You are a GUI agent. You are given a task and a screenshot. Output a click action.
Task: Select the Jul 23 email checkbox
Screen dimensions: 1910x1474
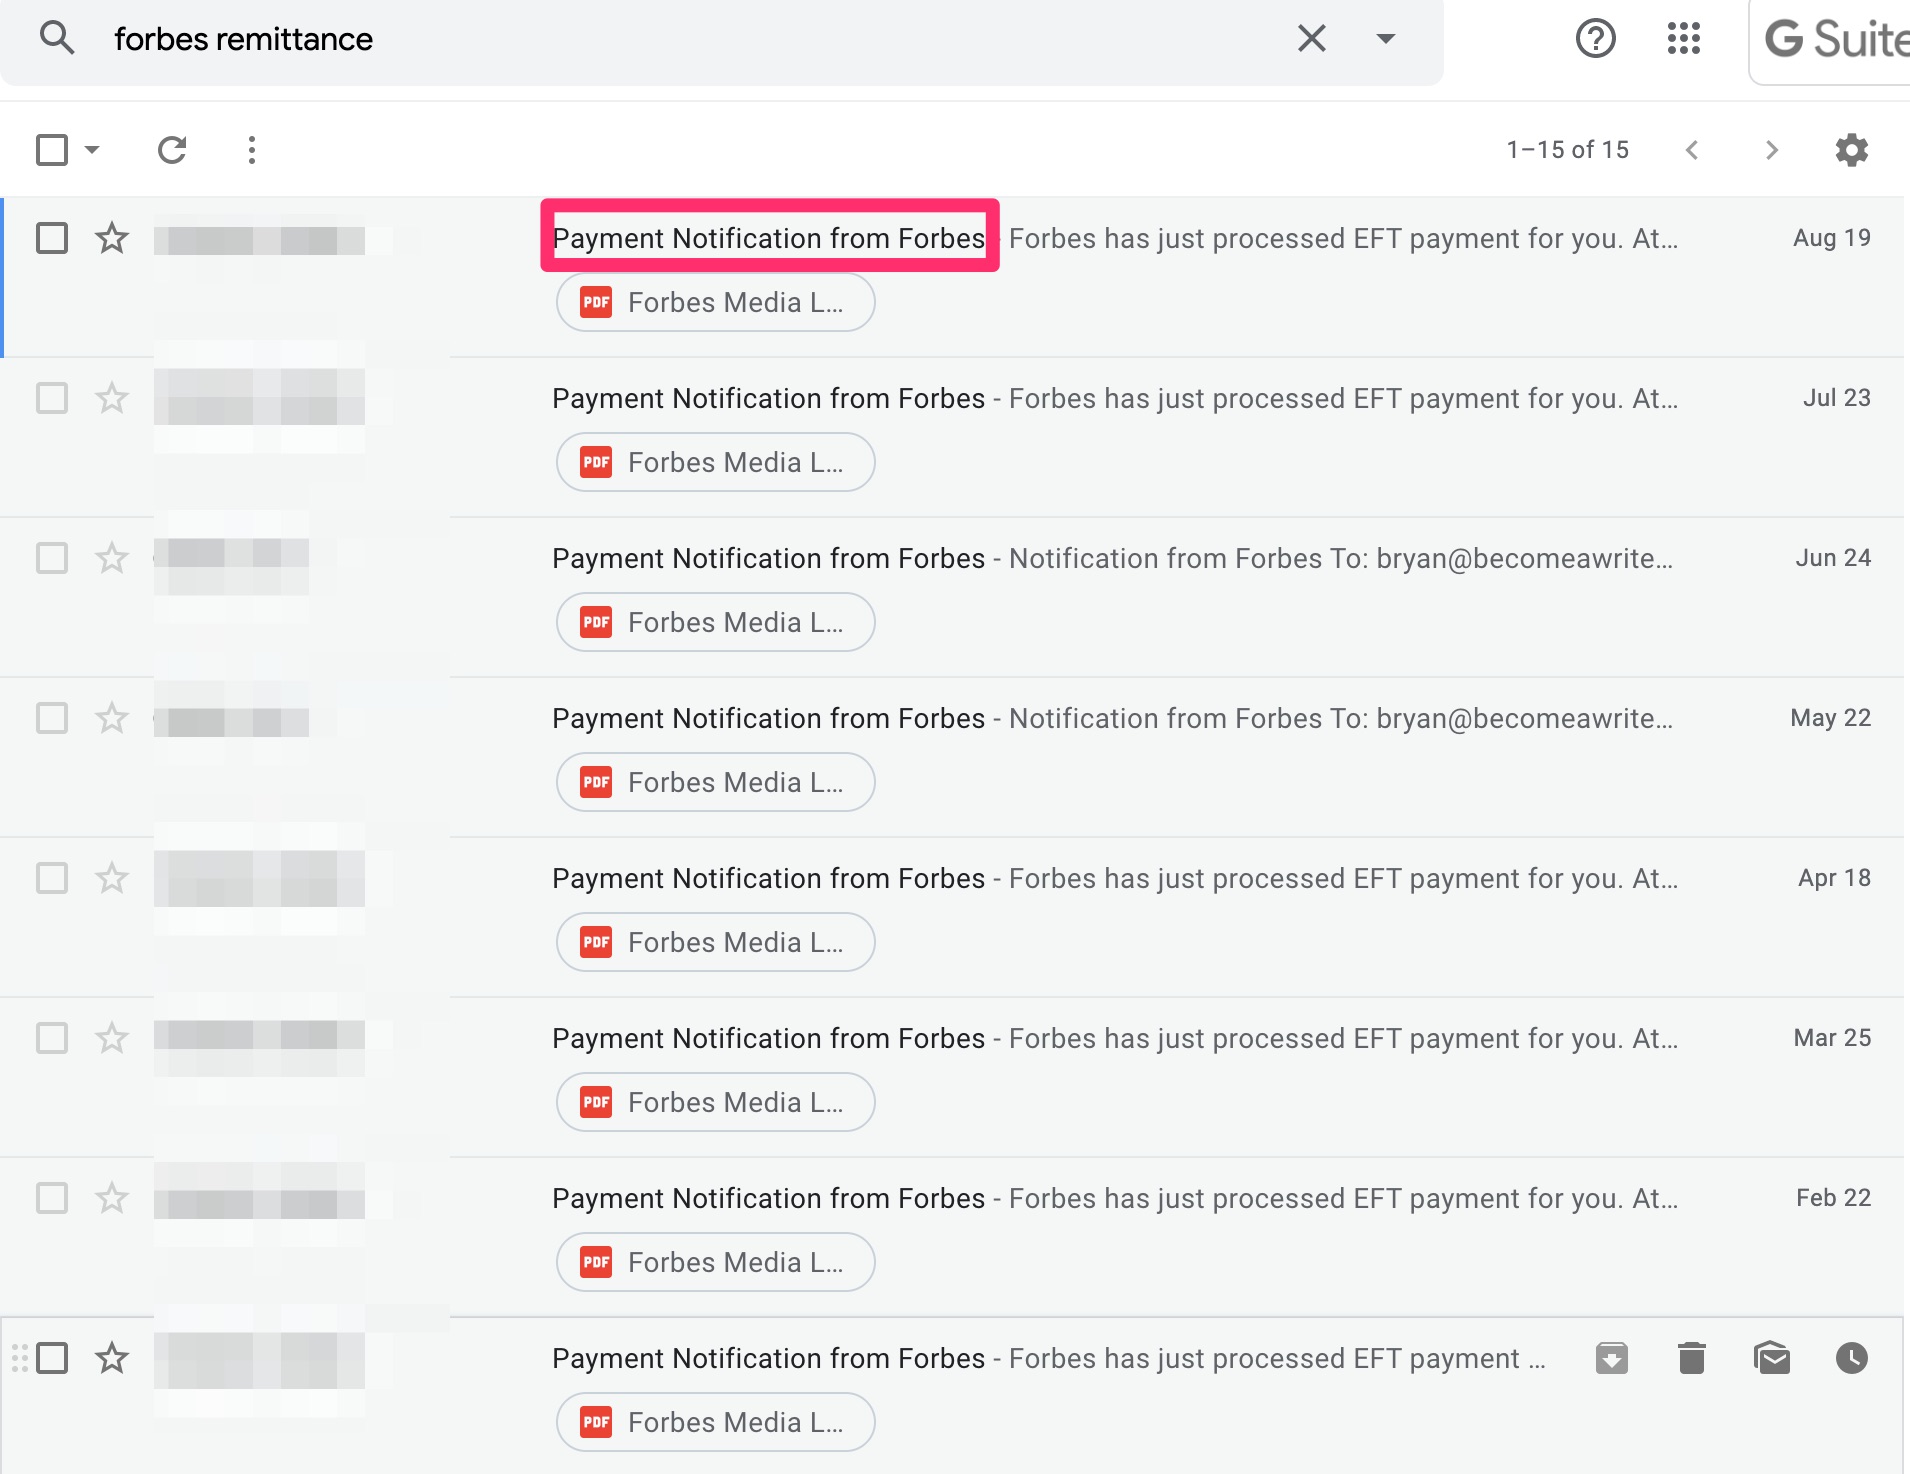52,398
